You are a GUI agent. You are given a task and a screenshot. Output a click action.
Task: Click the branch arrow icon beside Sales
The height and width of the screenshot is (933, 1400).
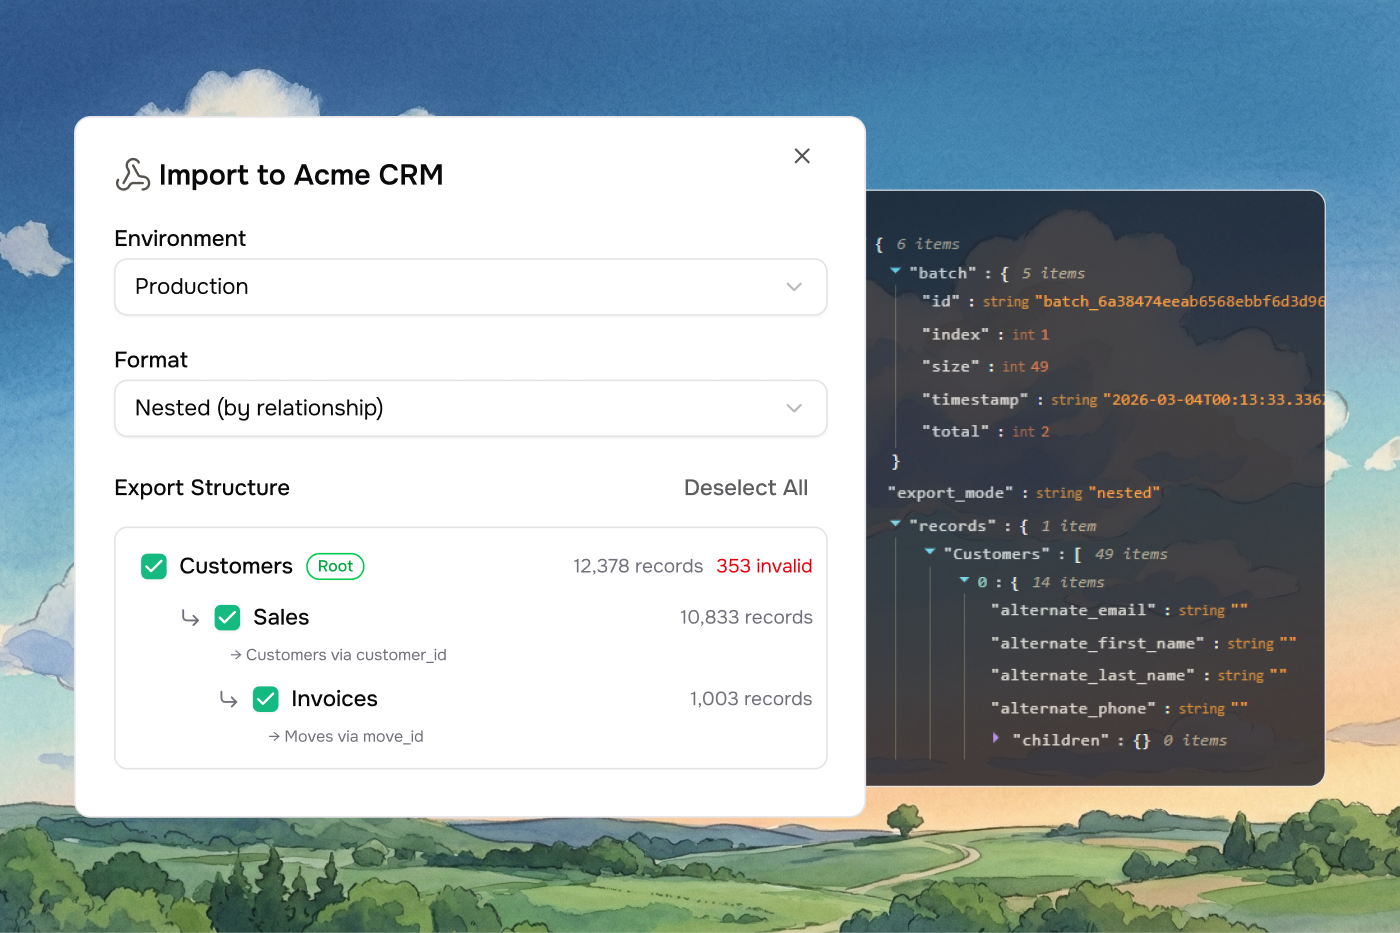190,618
